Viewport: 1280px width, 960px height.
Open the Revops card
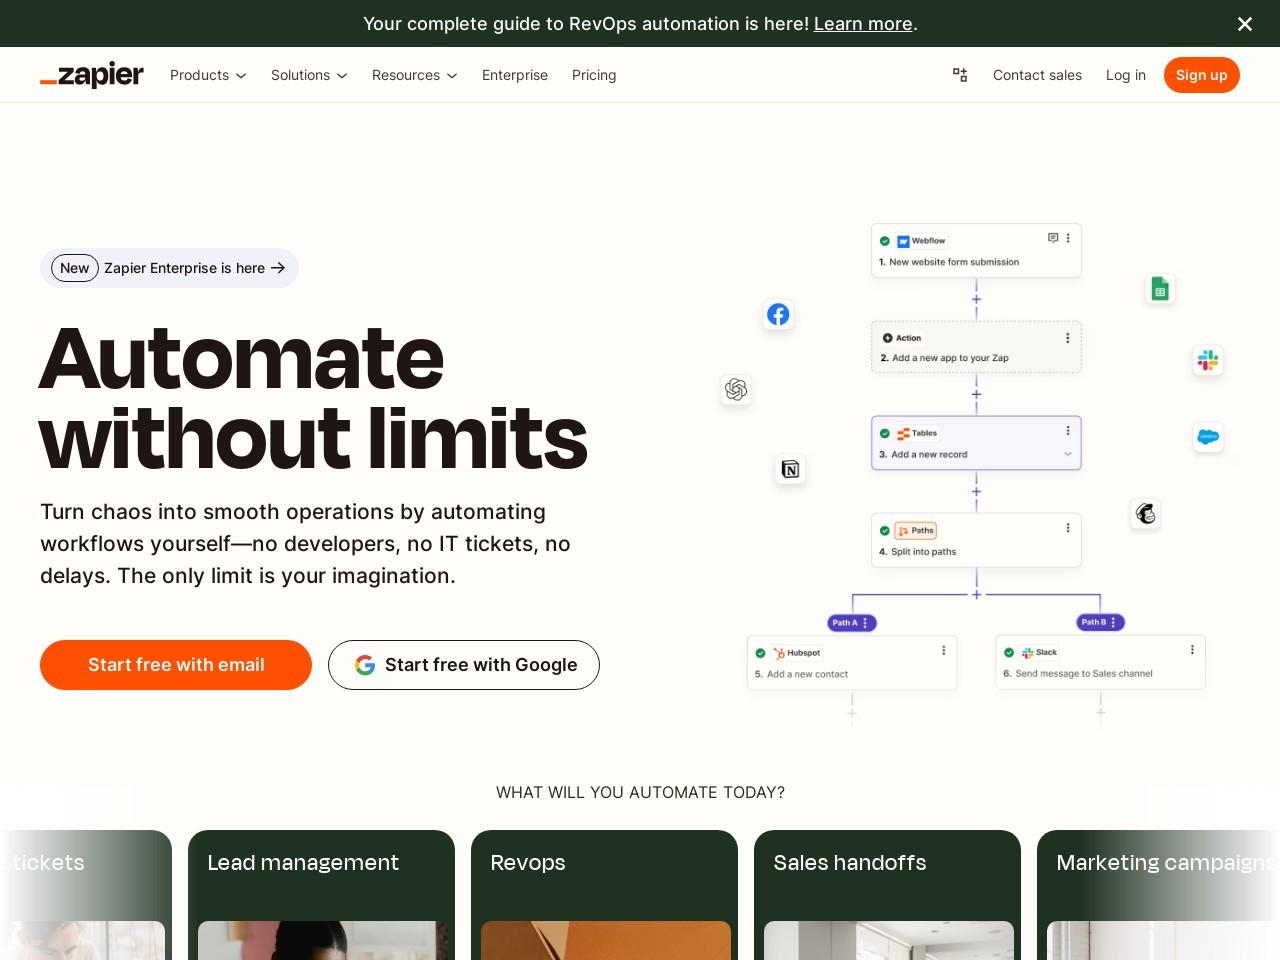604,895
